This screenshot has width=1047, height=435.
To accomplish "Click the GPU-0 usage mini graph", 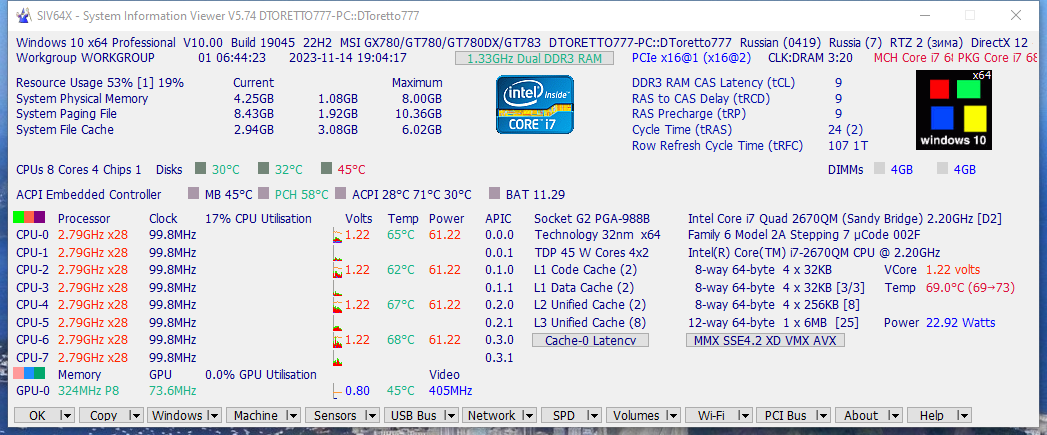I will (338, 390).
